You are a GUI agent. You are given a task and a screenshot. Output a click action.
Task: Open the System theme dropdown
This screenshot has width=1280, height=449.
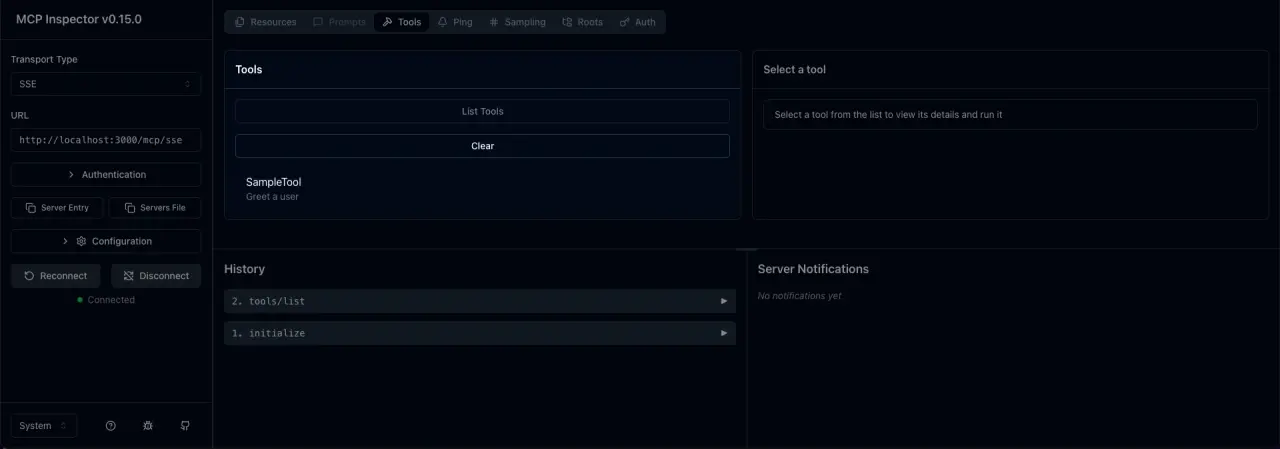[x=44, y=426]
